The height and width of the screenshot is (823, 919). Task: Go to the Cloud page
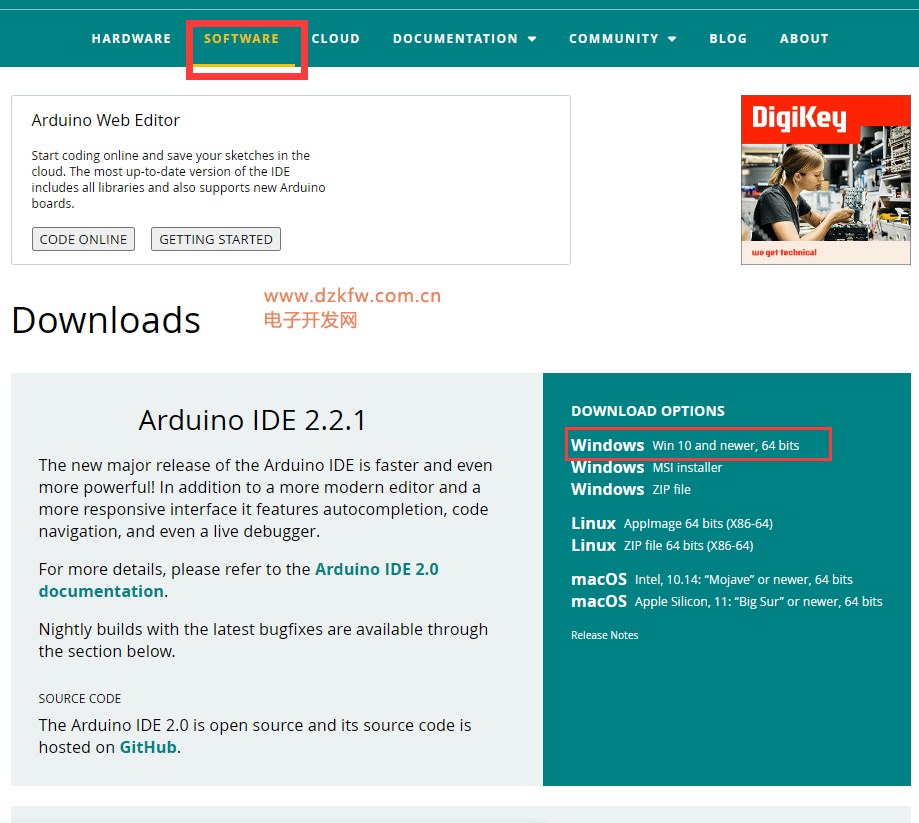335,39
